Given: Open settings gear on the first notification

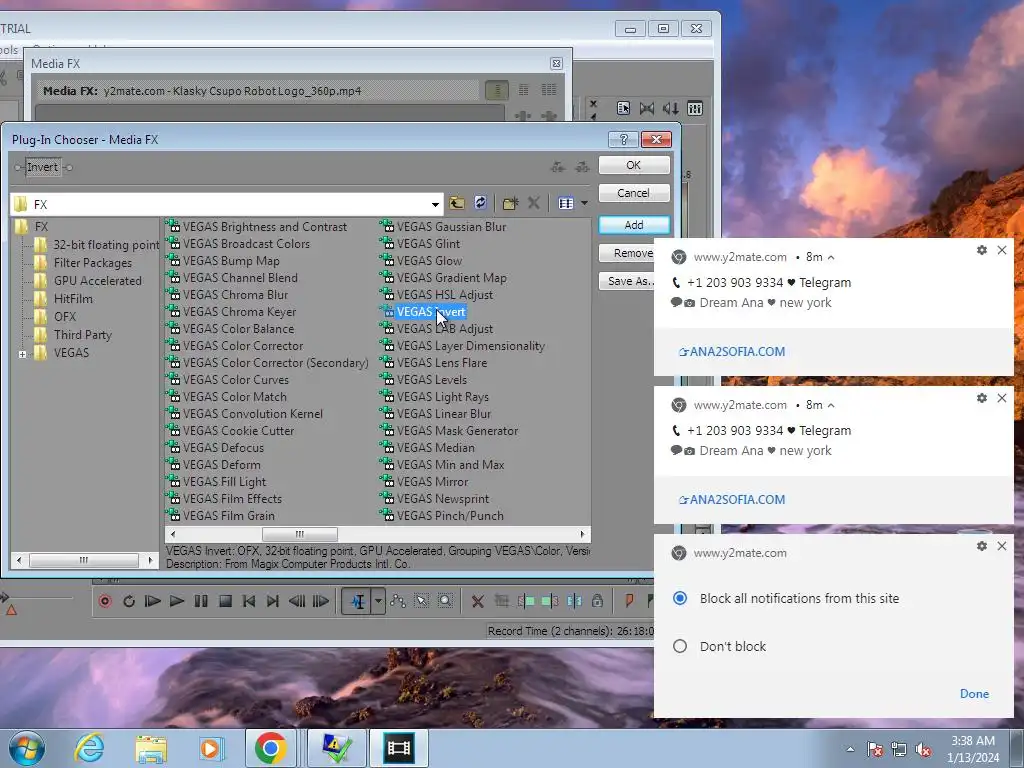Looking at the screenshot, I should pos(982,250).
